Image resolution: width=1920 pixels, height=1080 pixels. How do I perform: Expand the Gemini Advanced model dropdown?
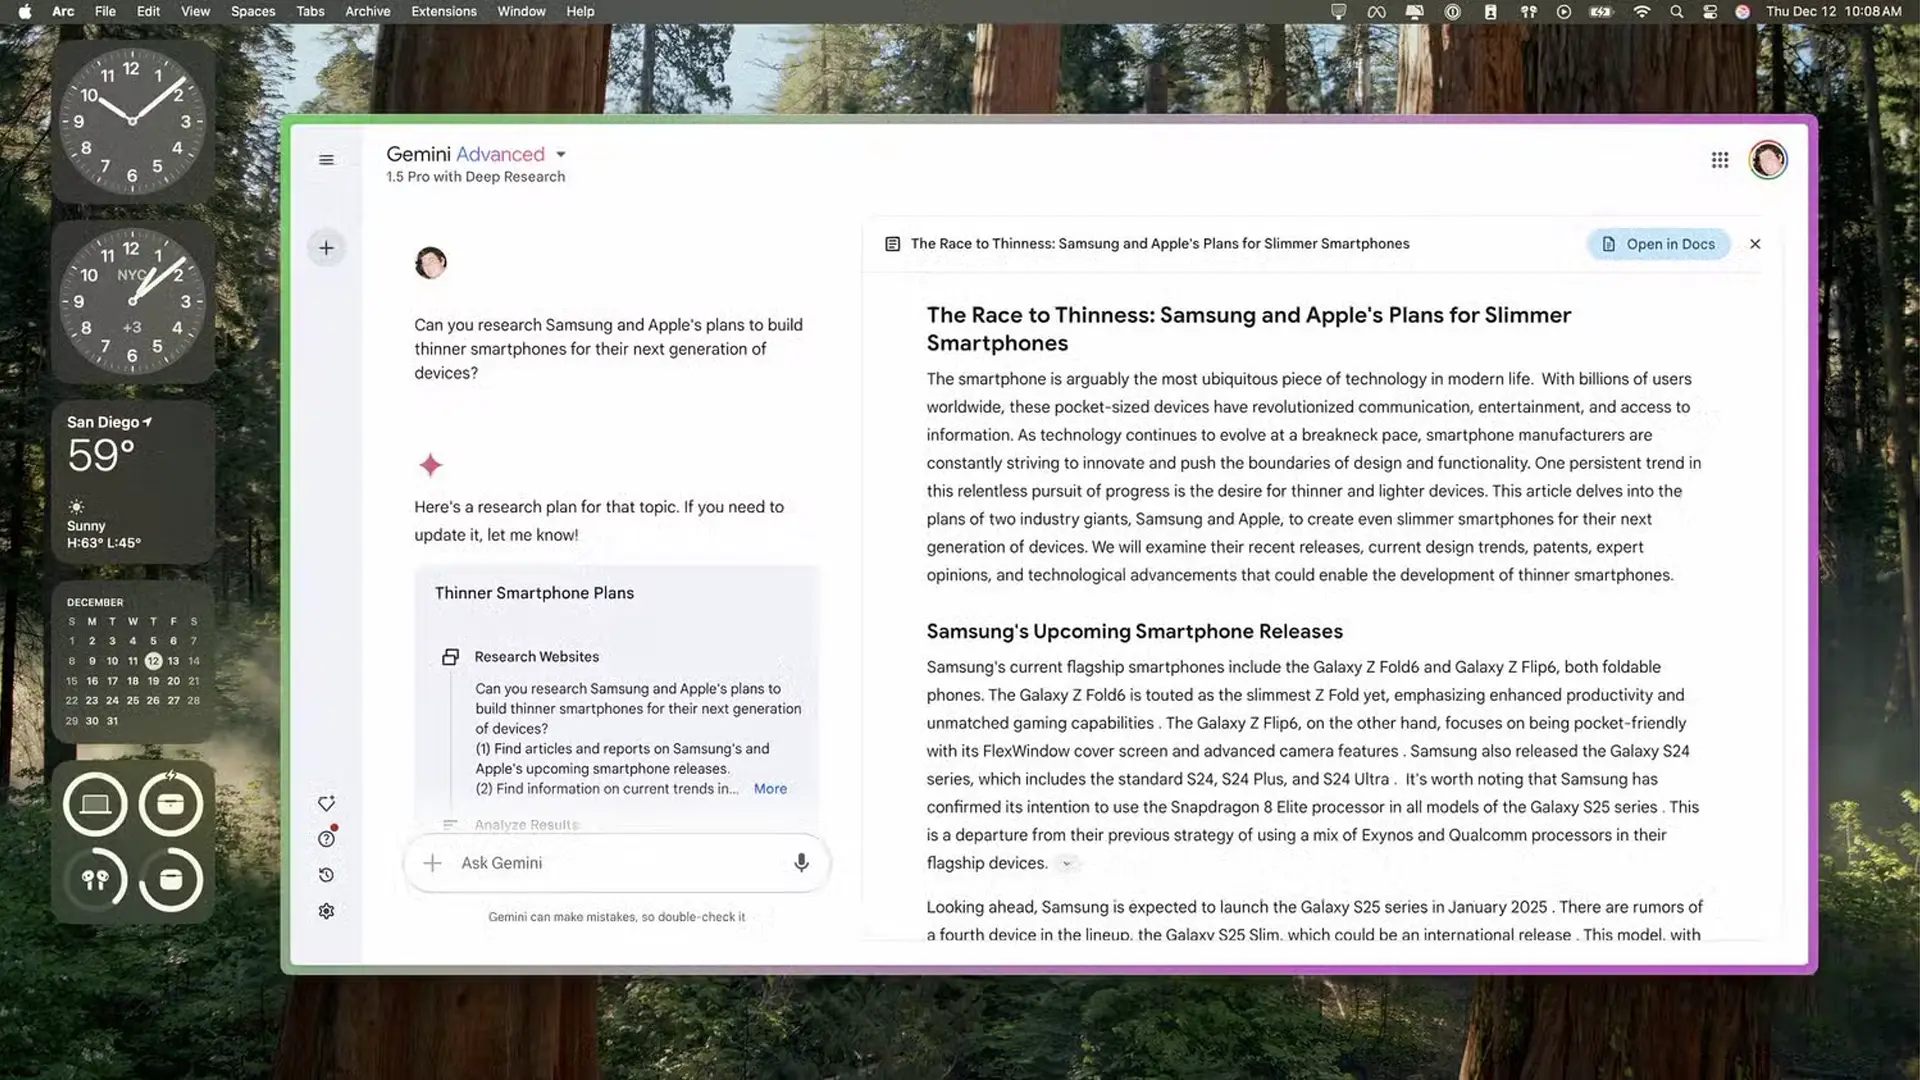point(561,154)
